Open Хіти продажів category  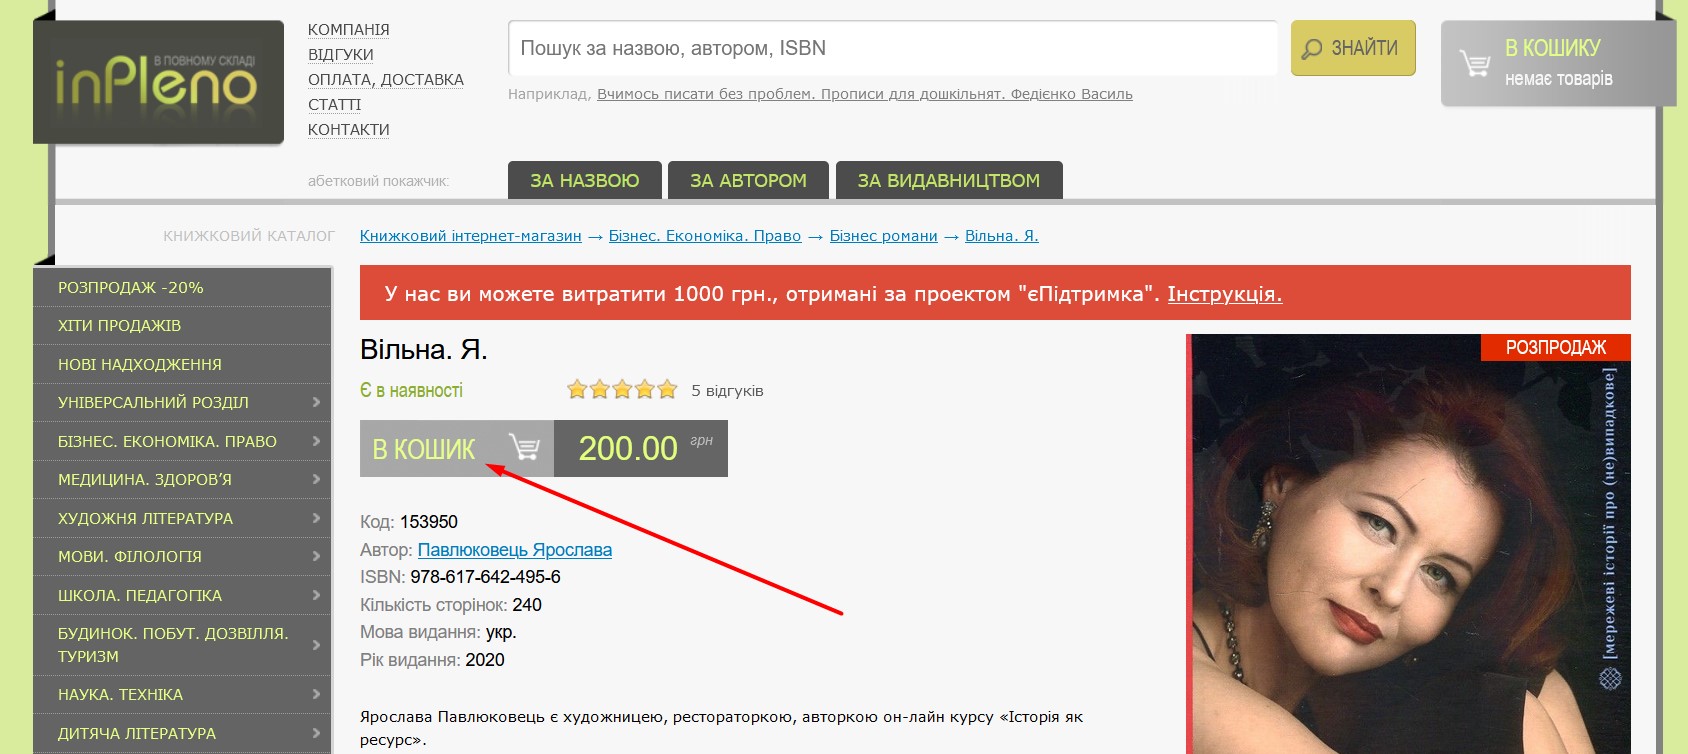[182, 326]
